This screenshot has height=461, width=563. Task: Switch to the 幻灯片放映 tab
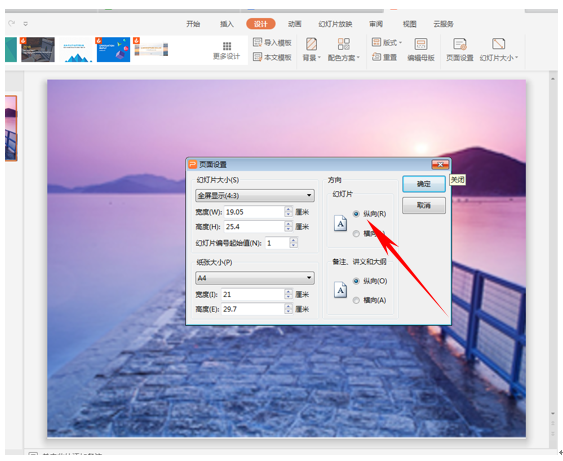coord(335,24)
